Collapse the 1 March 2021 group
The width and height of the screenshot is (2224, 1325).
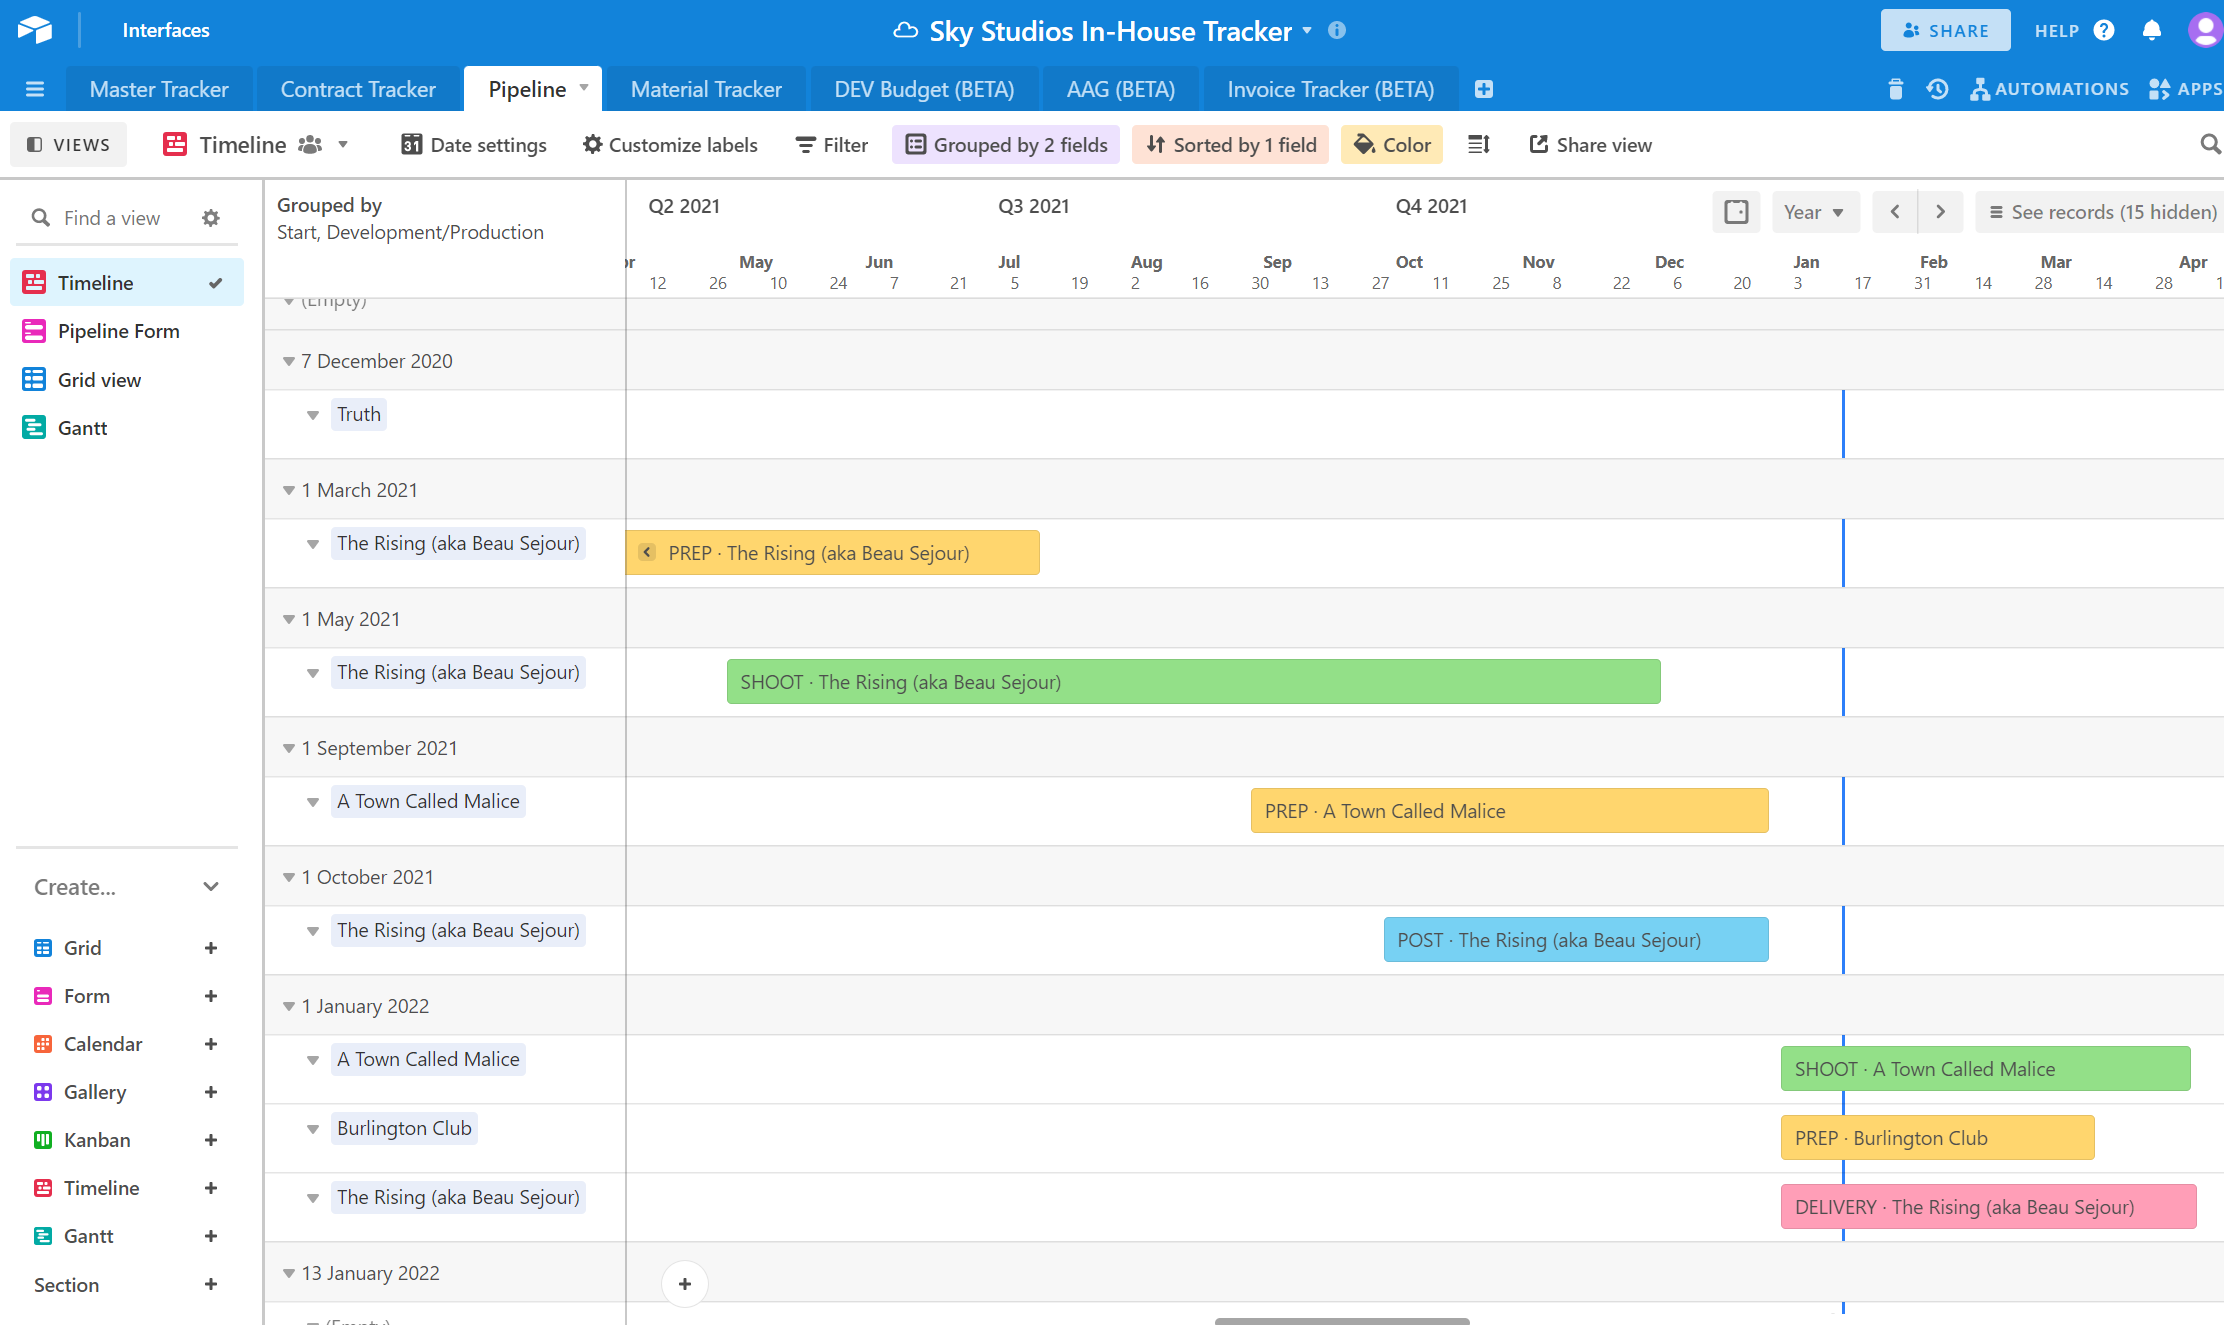(x=289, y=490)
